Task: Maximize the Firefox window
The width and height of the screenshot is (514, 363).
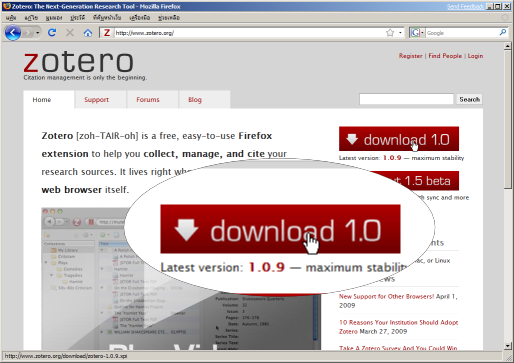Action: pyautogui.click(x=498, y=6)
